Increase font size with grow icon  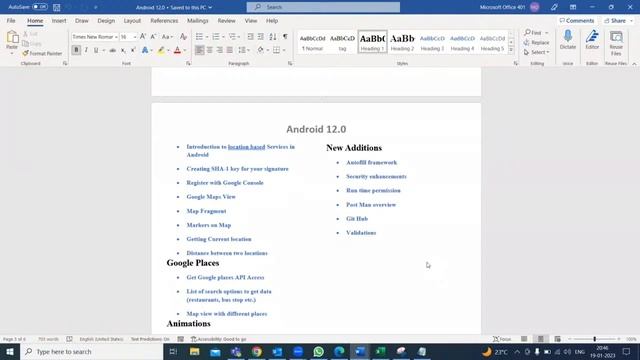pyautogui.click(x=143, y=37)
